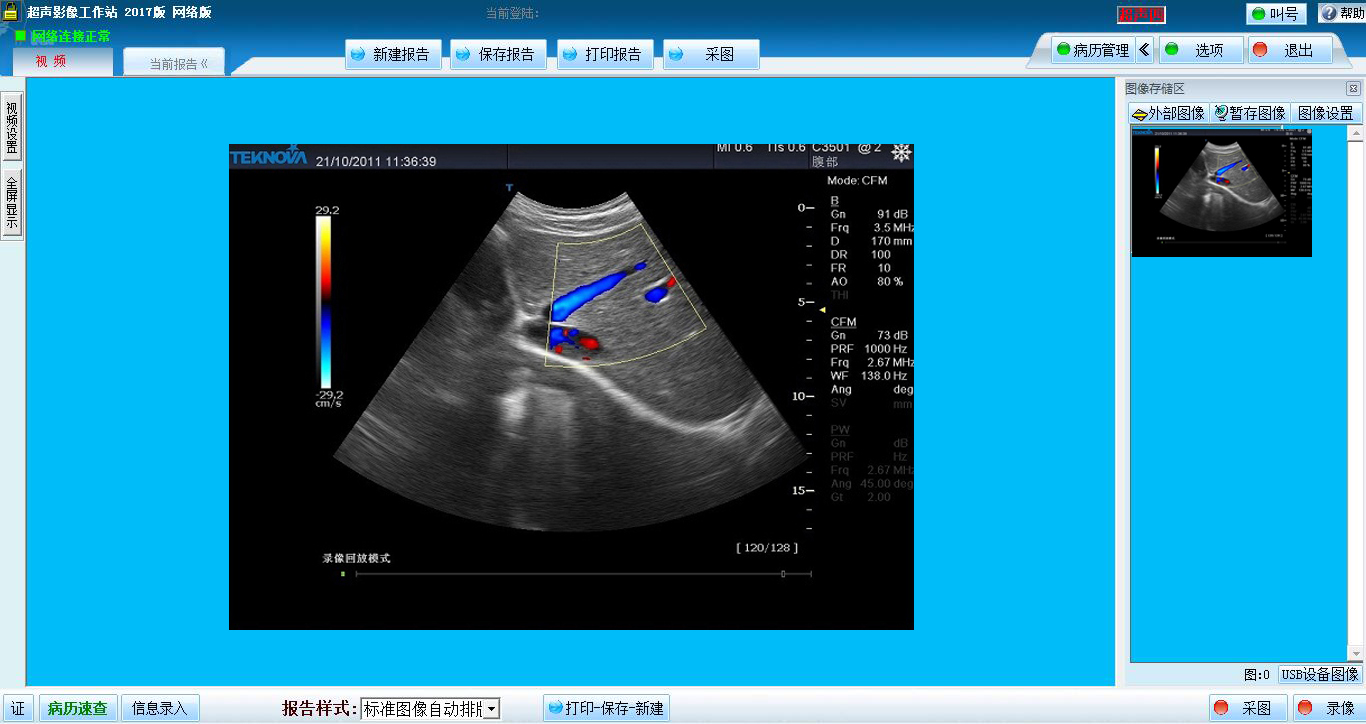Click the red 超声四 room label
This screenshot has width=1366, height=724.
pyautogui.click(x=1141, y=14)
